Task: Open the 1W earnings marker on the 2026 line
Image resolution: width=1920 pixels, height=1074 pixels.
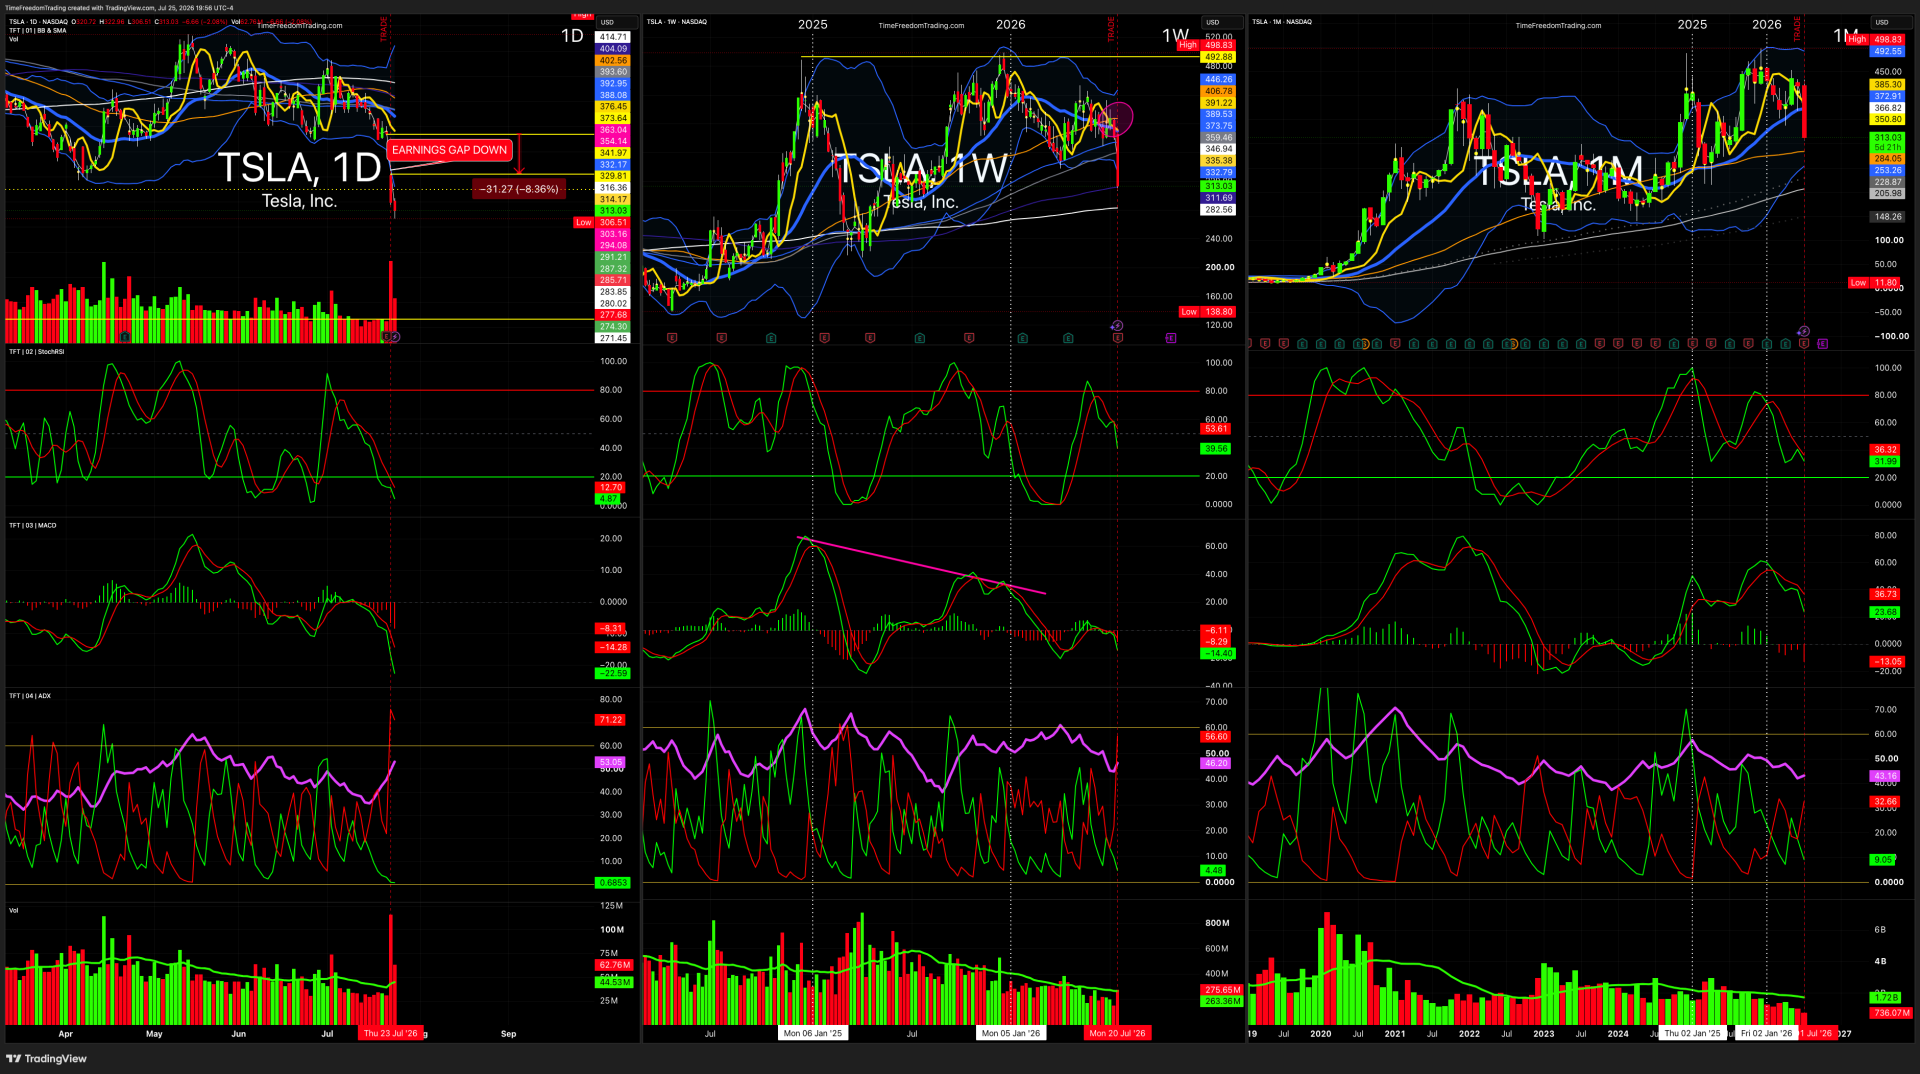Action: coord(1022,338)
